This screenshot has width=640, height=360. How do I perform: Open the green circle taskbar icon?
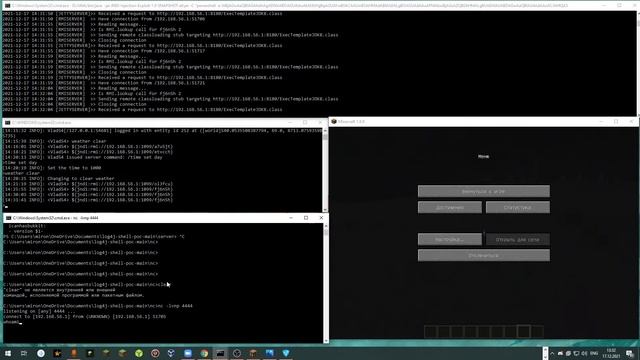coord(139,353)
